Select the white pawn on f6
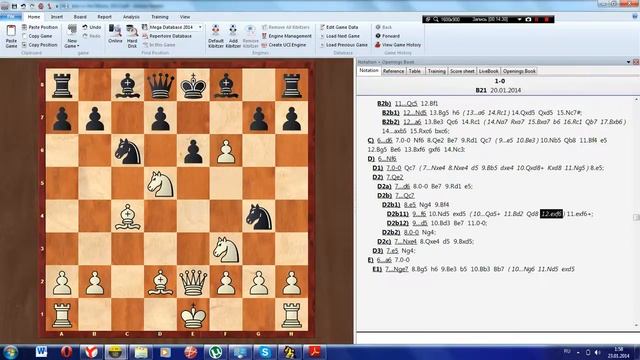This screenshot has width=640, height=360. tap(226, 151)
